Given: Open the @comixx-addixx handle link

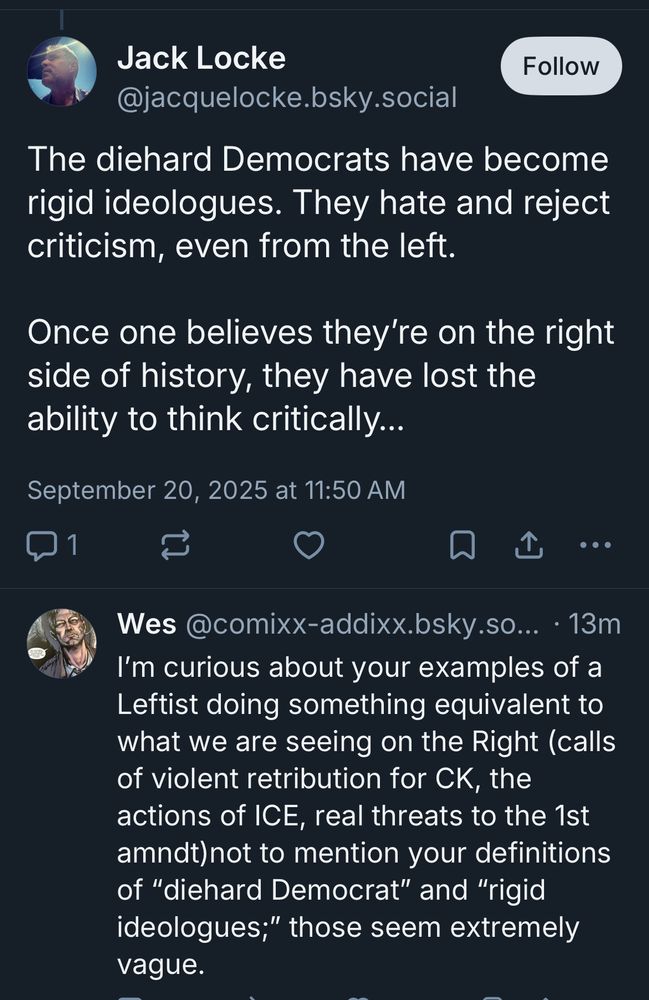Looking at the screenshot, I should coord(362,625).
